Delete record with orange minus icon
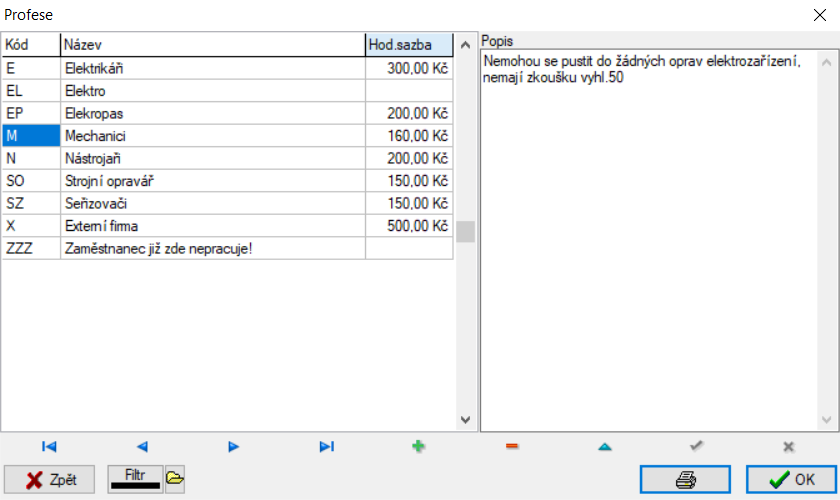 pos(512,446)
